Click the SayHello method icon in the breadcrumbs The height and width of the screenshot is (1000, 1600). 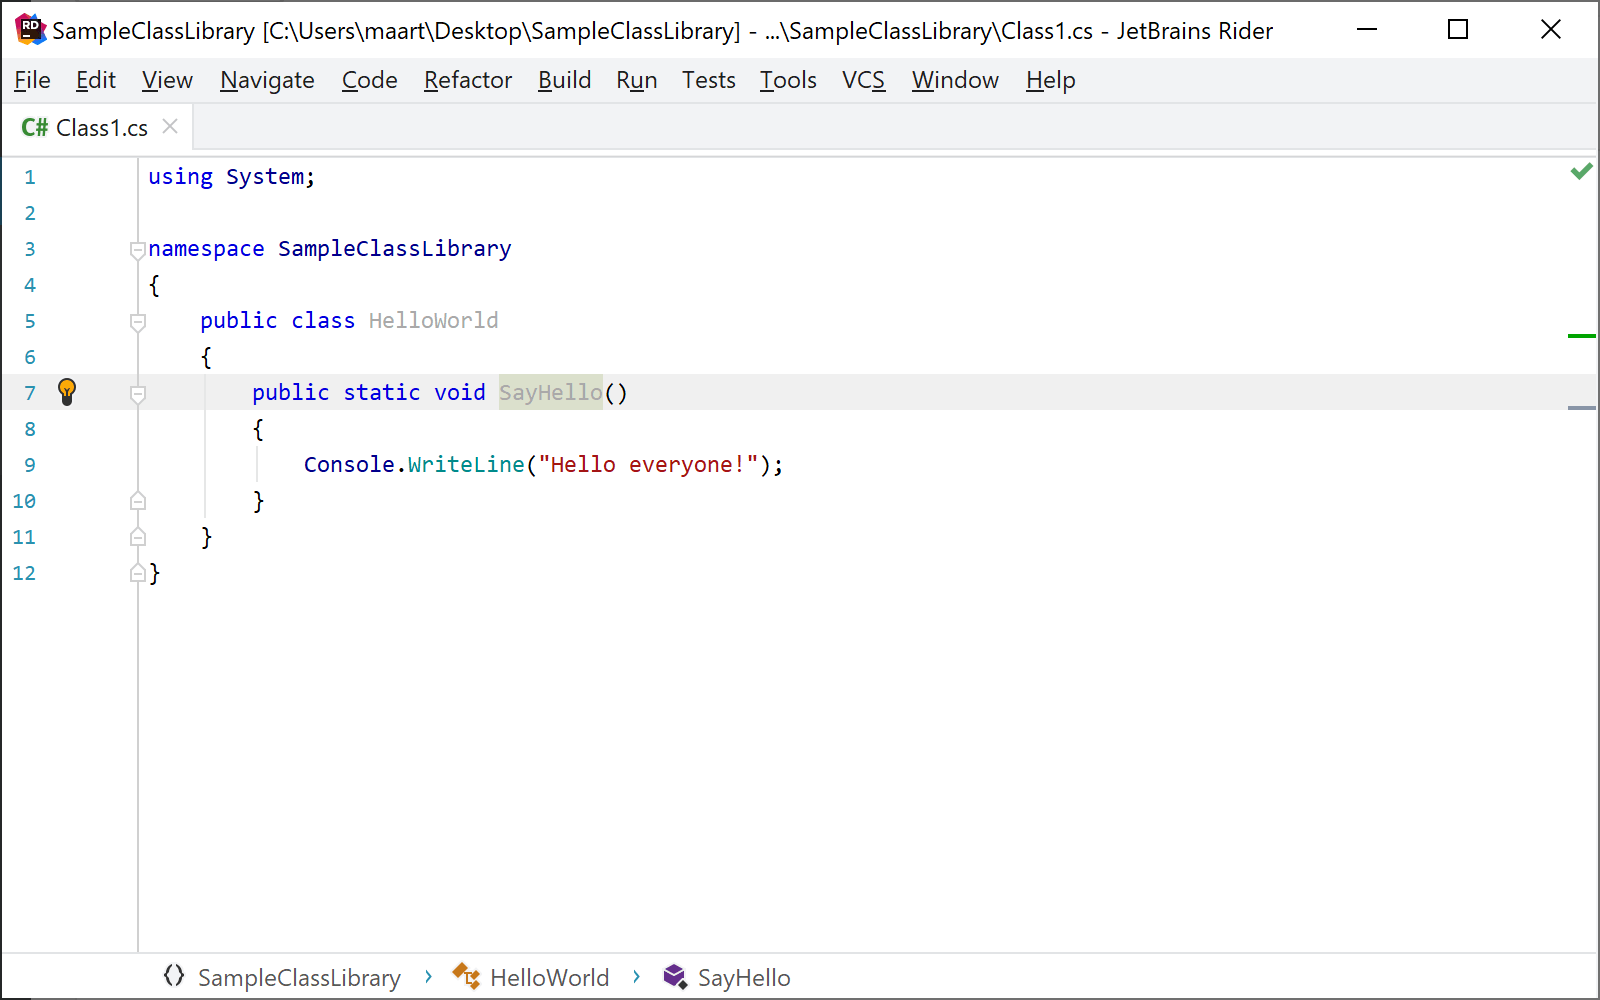674,977
